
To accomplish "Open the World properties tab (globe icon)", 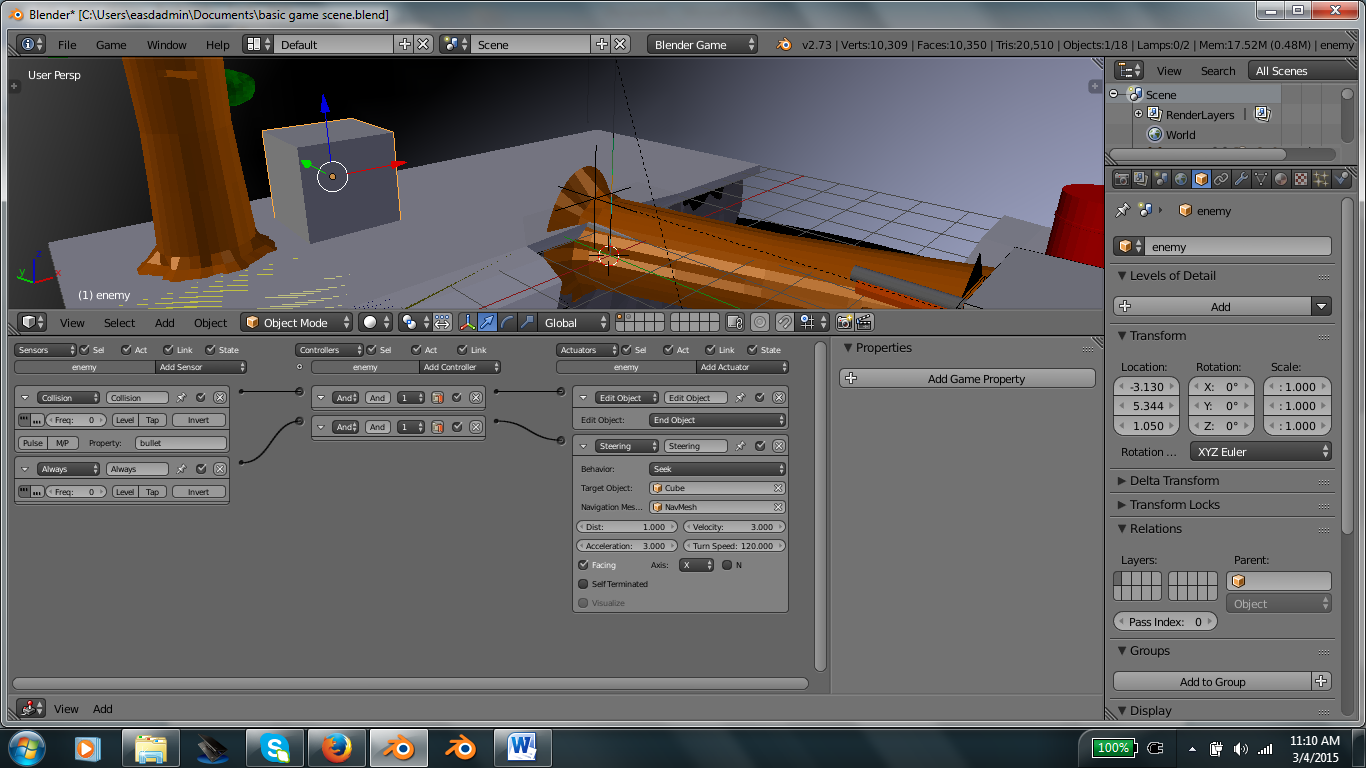I will (x=1181, y=179).
